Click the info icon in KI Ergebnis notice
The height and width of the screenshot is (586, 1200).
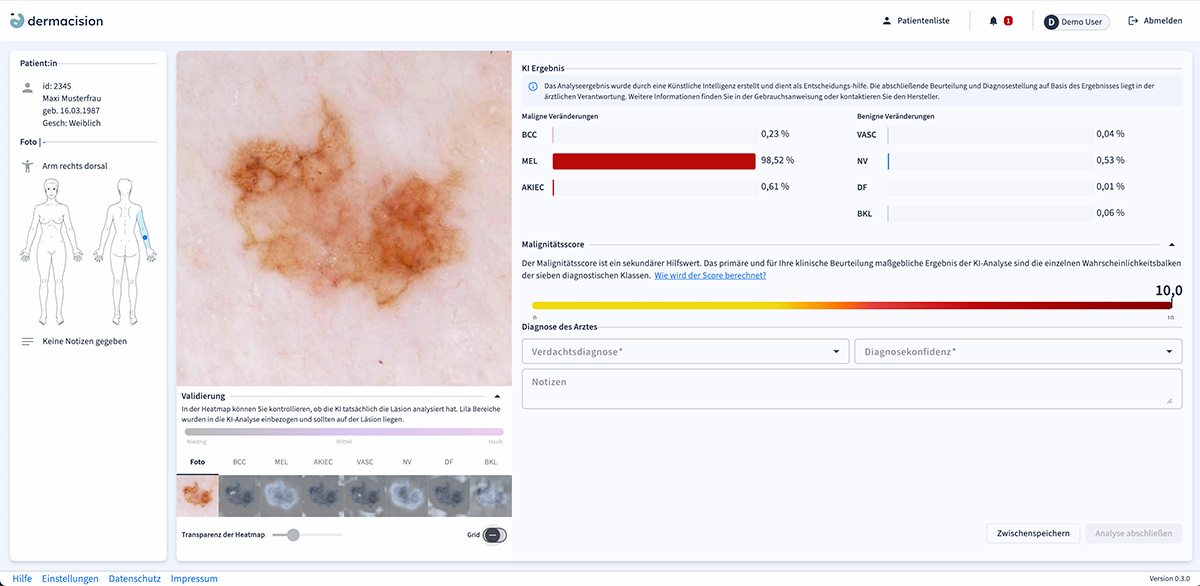533,87
